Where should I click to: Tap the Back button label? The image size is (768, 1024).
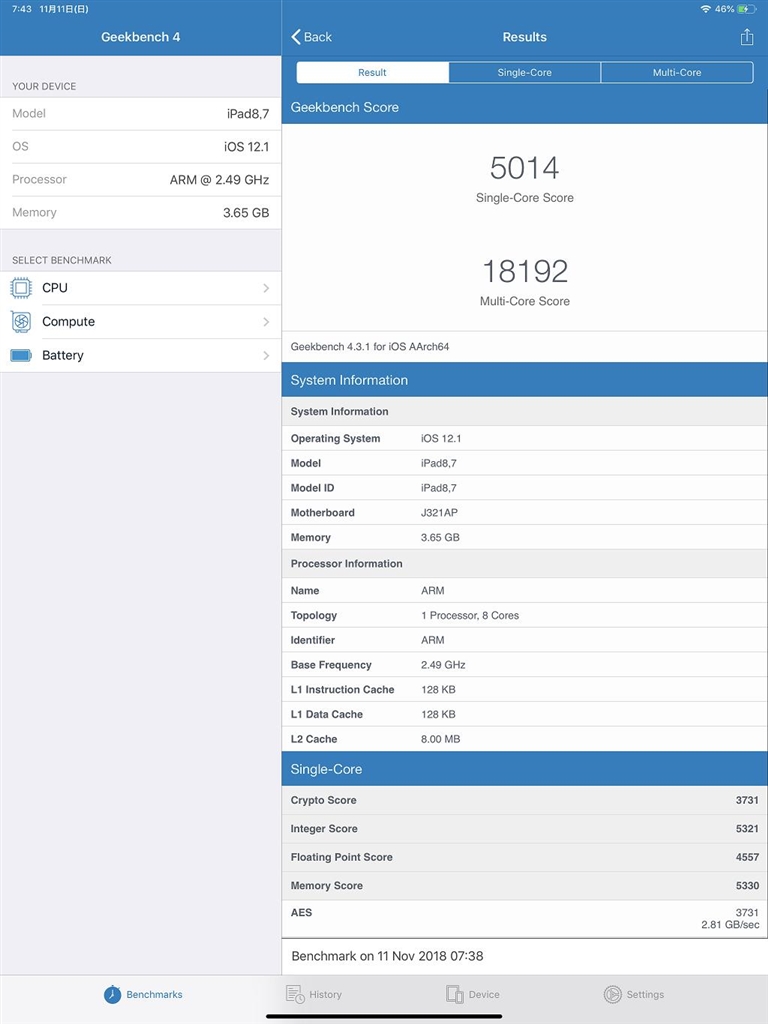pos(317,37)
